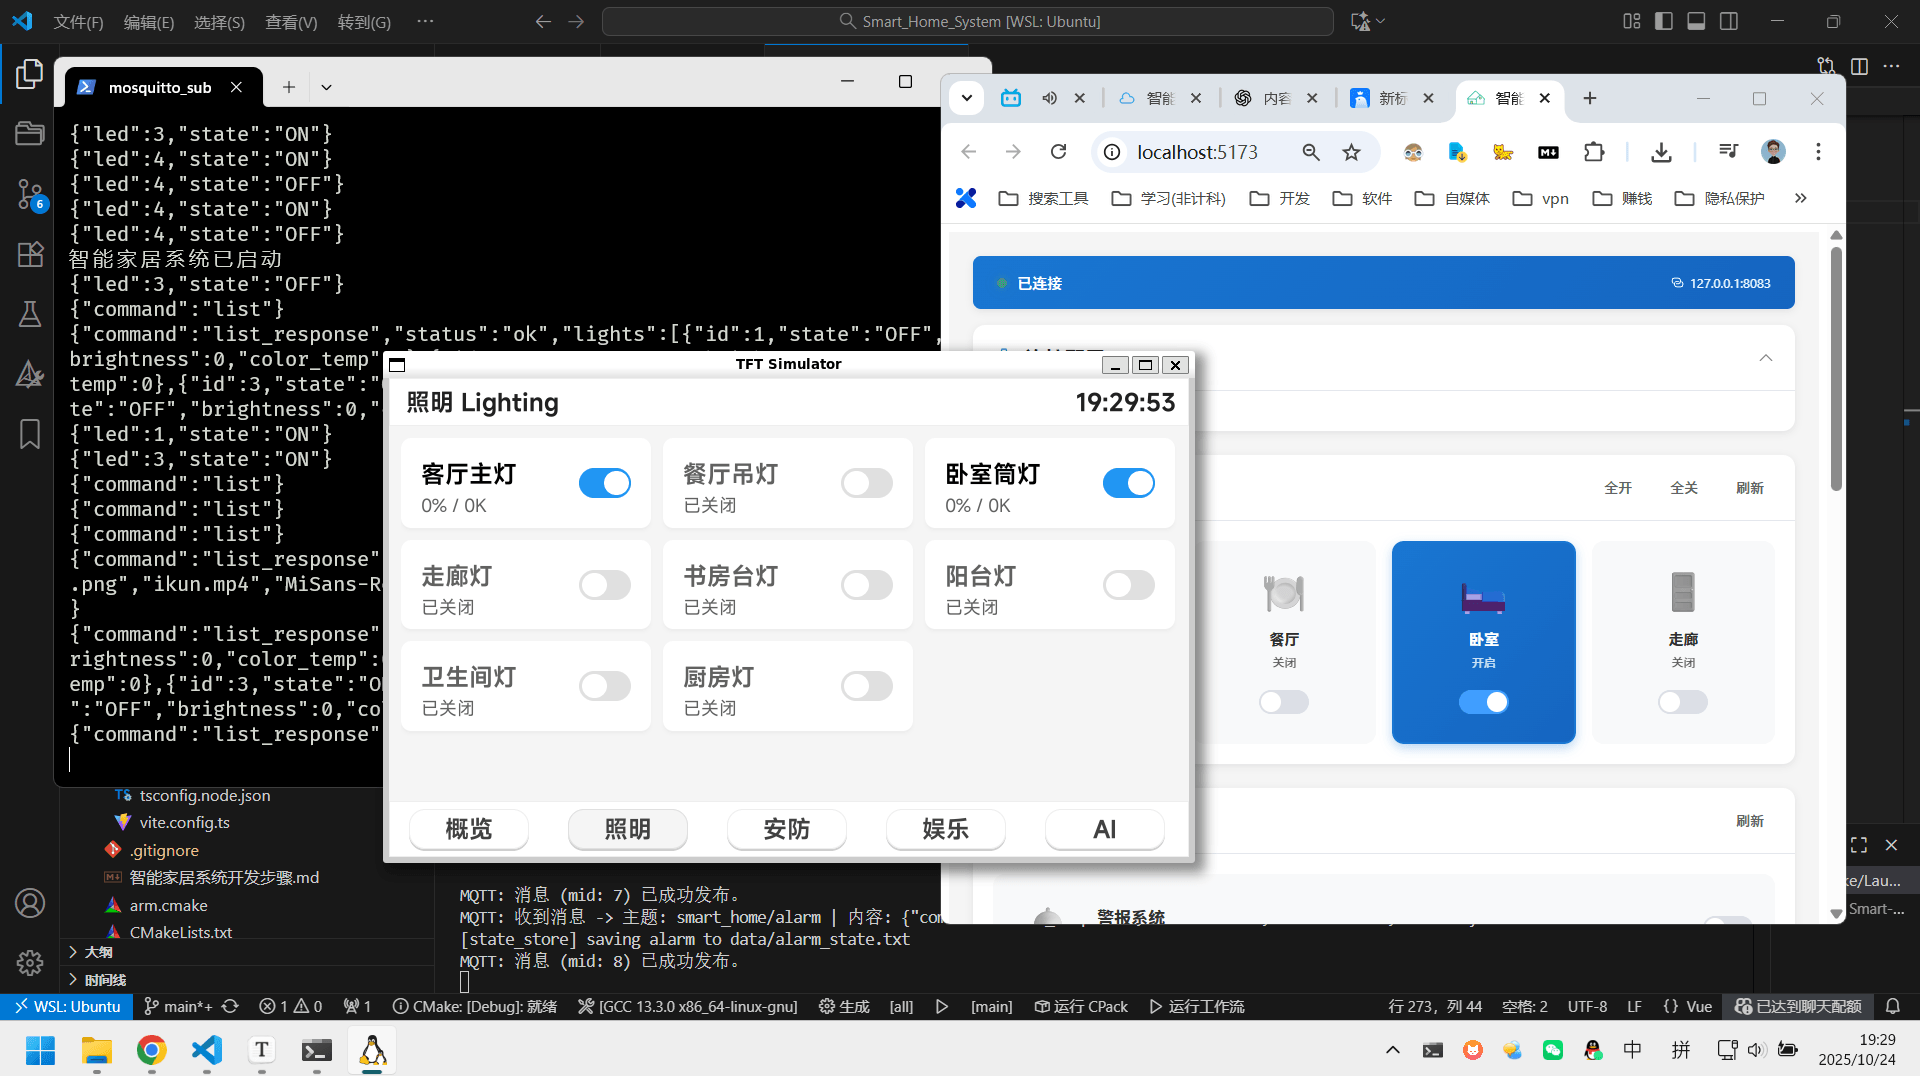Open the Extensions view icon
This screenshot has width=1920, height=1076.
(x=30, y=254)
